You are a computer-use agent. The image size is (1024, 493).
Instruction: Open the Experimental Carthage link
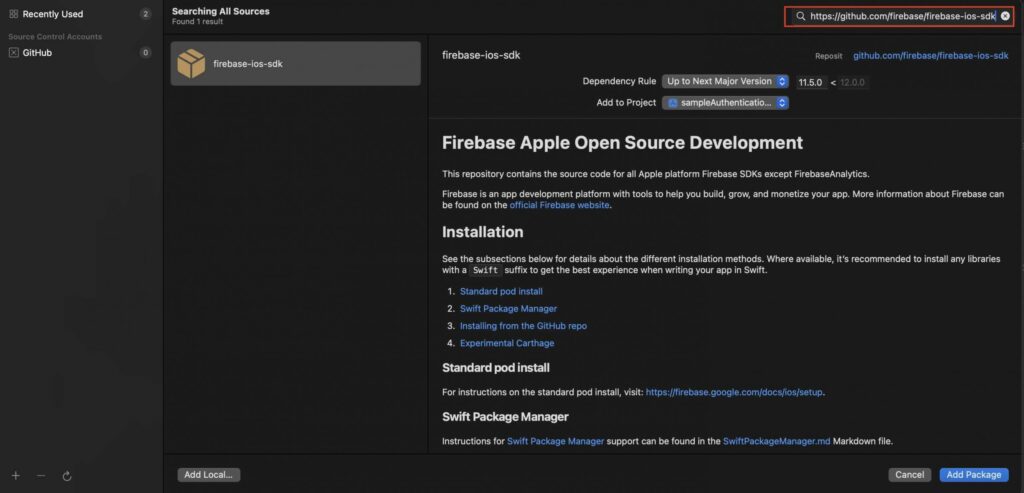coord(507,343)
